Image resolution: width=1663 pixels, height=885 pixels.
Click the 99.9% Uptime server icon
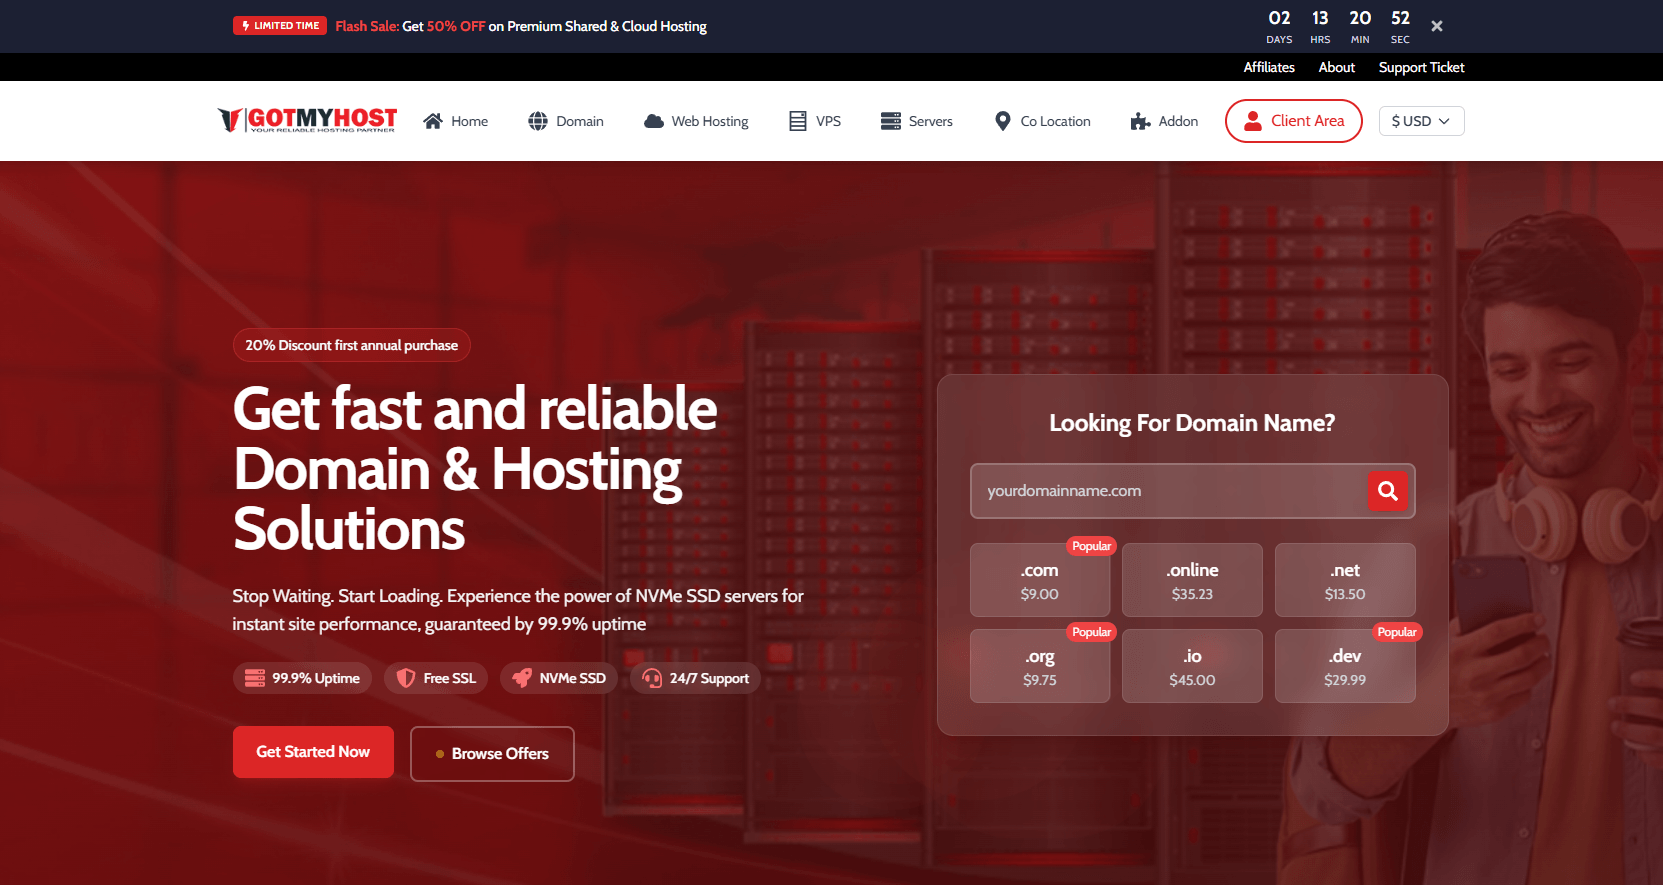255,678
